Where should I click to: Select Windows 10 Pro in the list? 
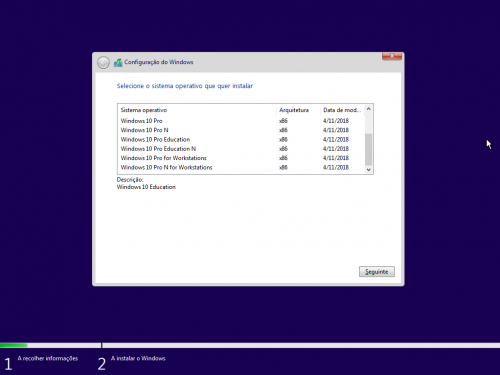242,121
